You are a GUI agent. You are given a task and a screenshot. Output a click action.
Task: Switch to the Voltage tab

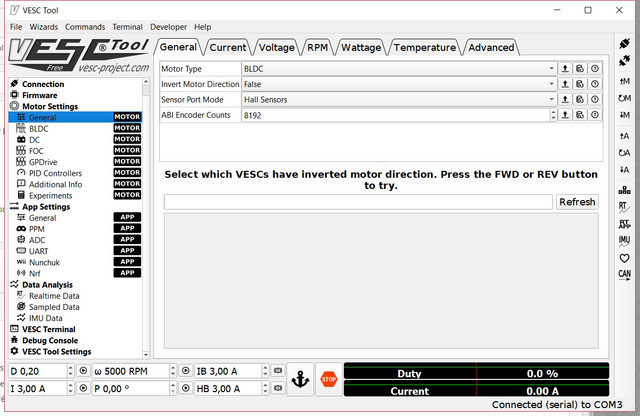[x=277, y=47]
